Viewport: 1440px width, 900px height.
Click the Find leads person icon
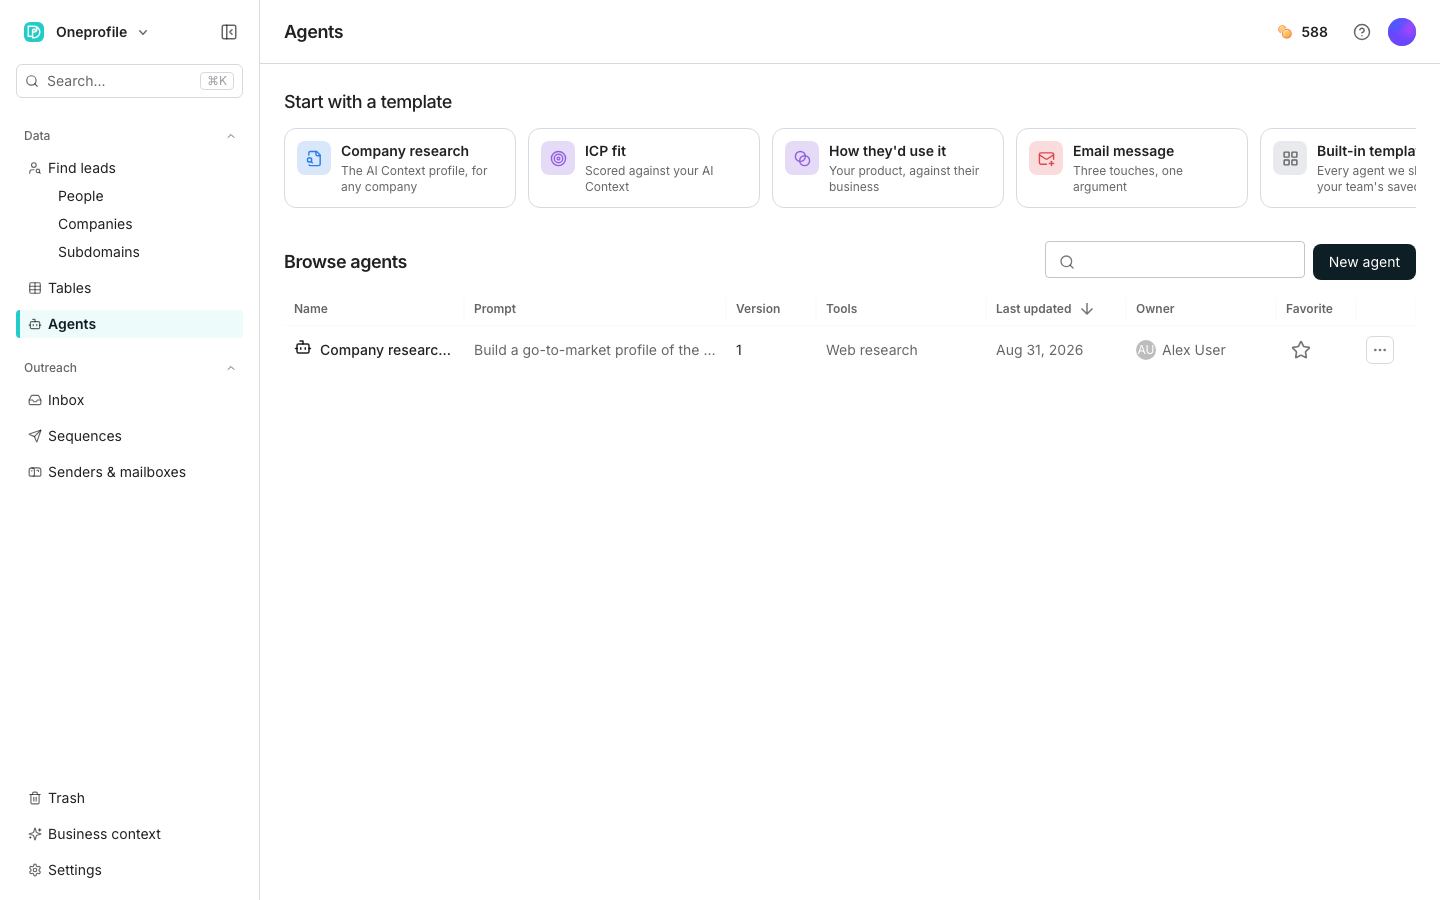point(35,168)
